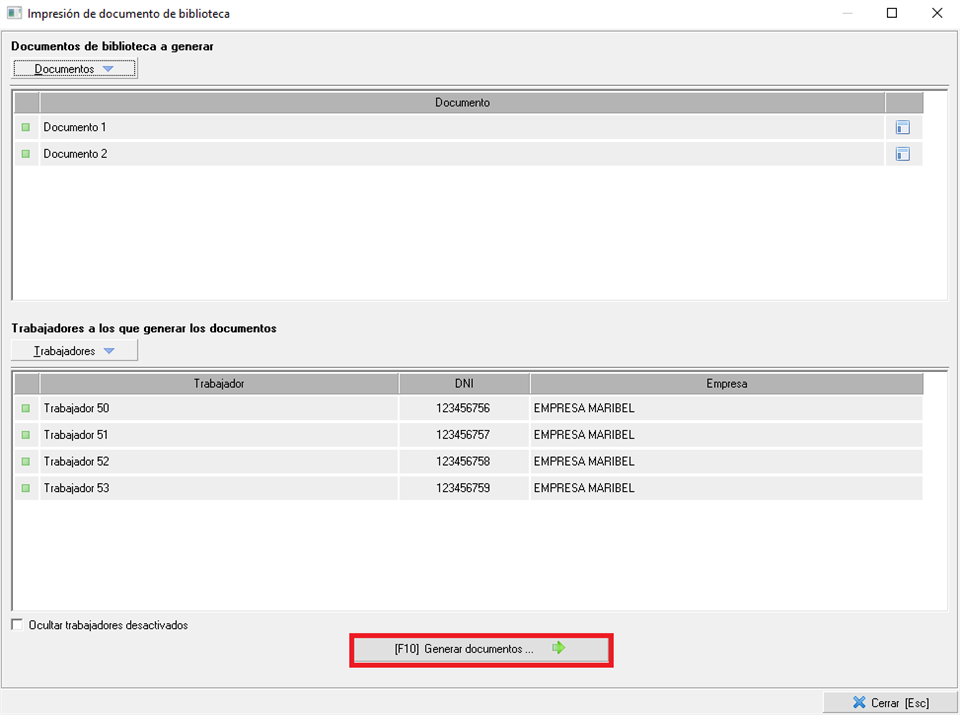The width and height of the screenshot is (960, 715).
Task: Toggle green marker beside Documento 2
Action: click(26, 154)
